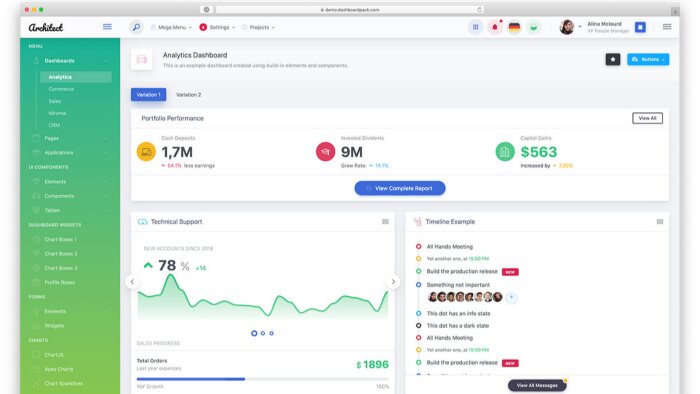700x394 pixels.
Task: Select Sales in the sidebar
Action: (x=54, y=101)
